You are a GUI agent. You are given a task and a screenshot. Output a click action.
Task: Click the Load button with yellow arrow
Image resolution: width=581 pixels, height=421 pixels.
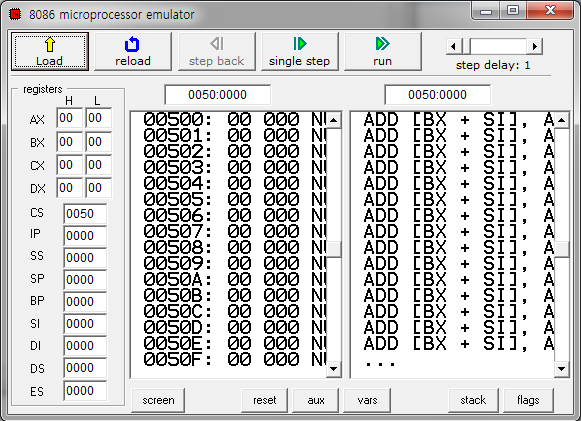(x=50, y=51)
